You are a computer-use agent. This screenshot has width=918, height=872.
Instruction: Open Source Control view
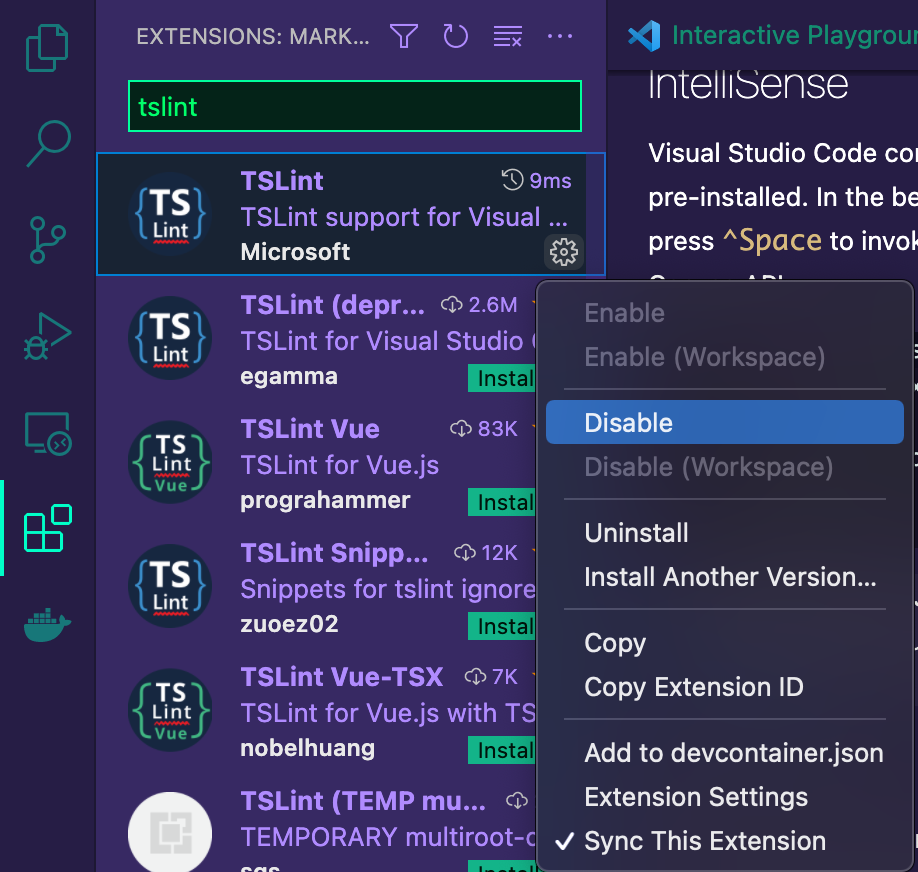point(47,240)
